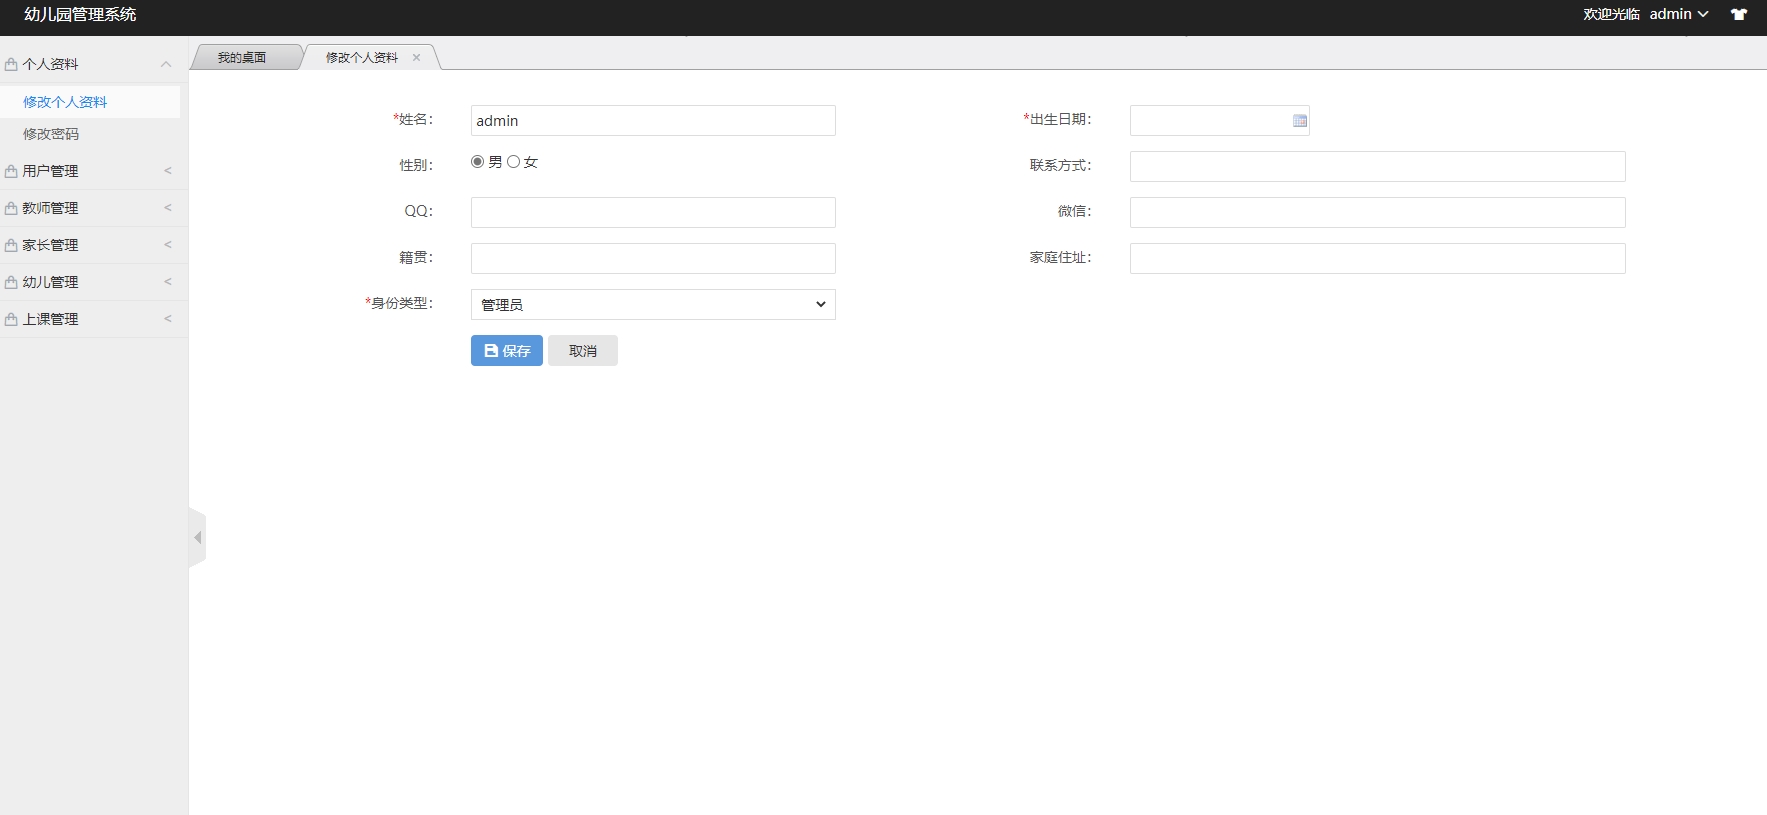The height and width of the screenshot is (815, 1767).
Task: Click the 家庭住址 input field
Action: tap(1377, 259)
